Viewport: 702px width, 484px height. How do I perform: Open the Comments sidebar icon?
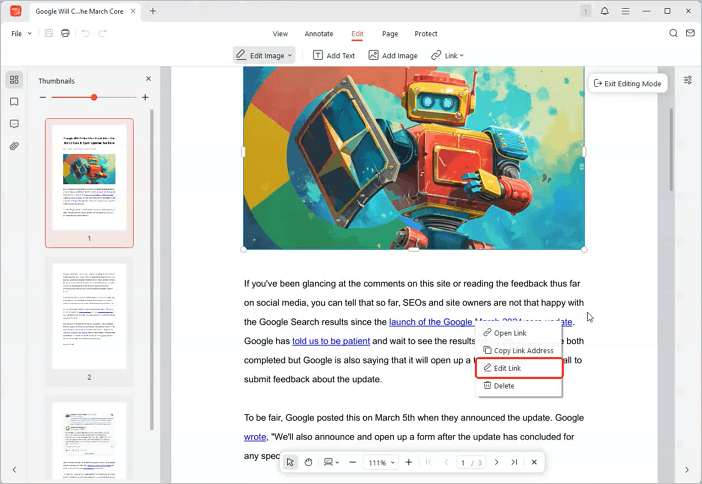[x=14, y=124]
